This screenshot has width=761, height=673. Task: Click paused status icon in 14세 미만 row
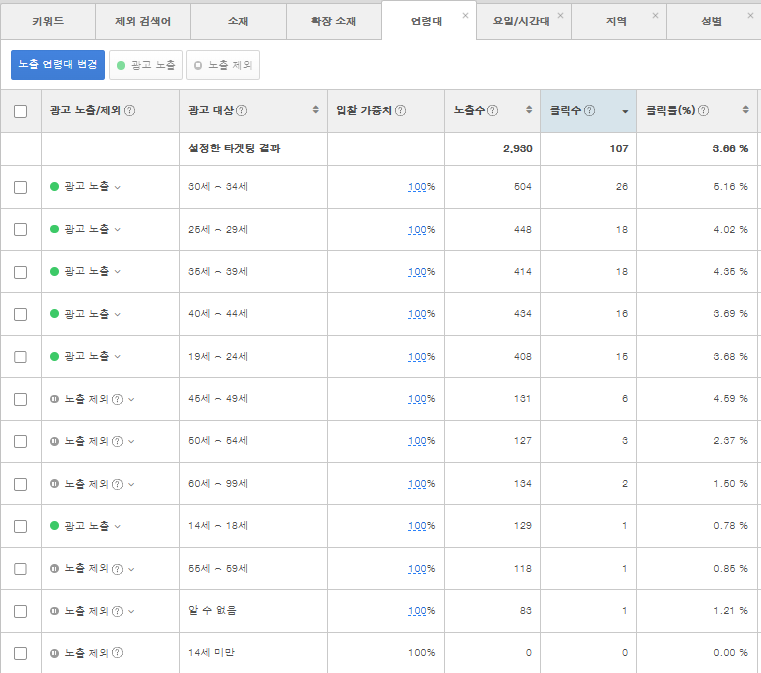pos(54,653)
